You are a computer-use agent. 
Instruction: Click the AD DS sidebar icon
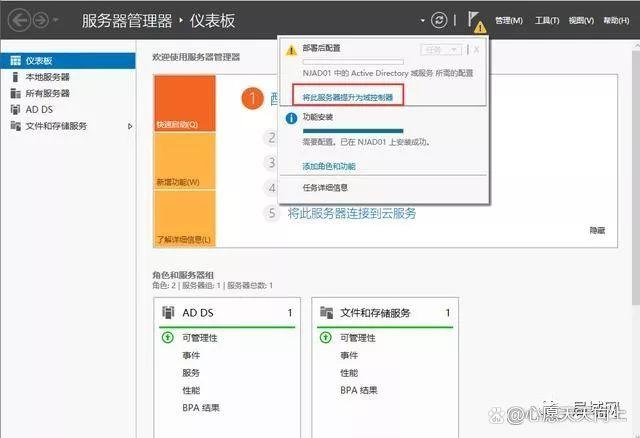(16, 109)
